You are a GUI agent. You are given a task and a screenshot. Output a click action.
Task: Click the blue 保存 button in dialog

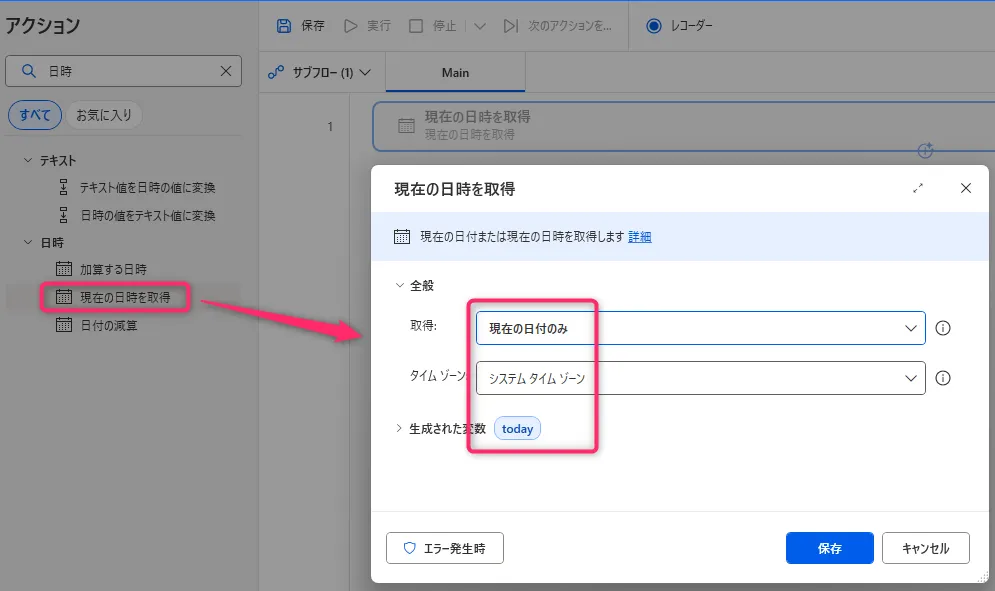click(x=829, y=548)
